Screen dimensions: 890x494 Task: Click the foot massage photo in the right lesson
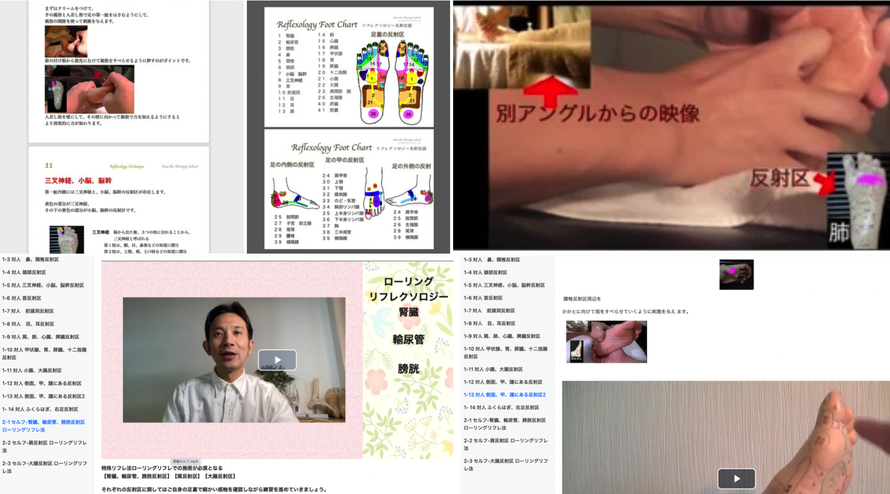606,342
